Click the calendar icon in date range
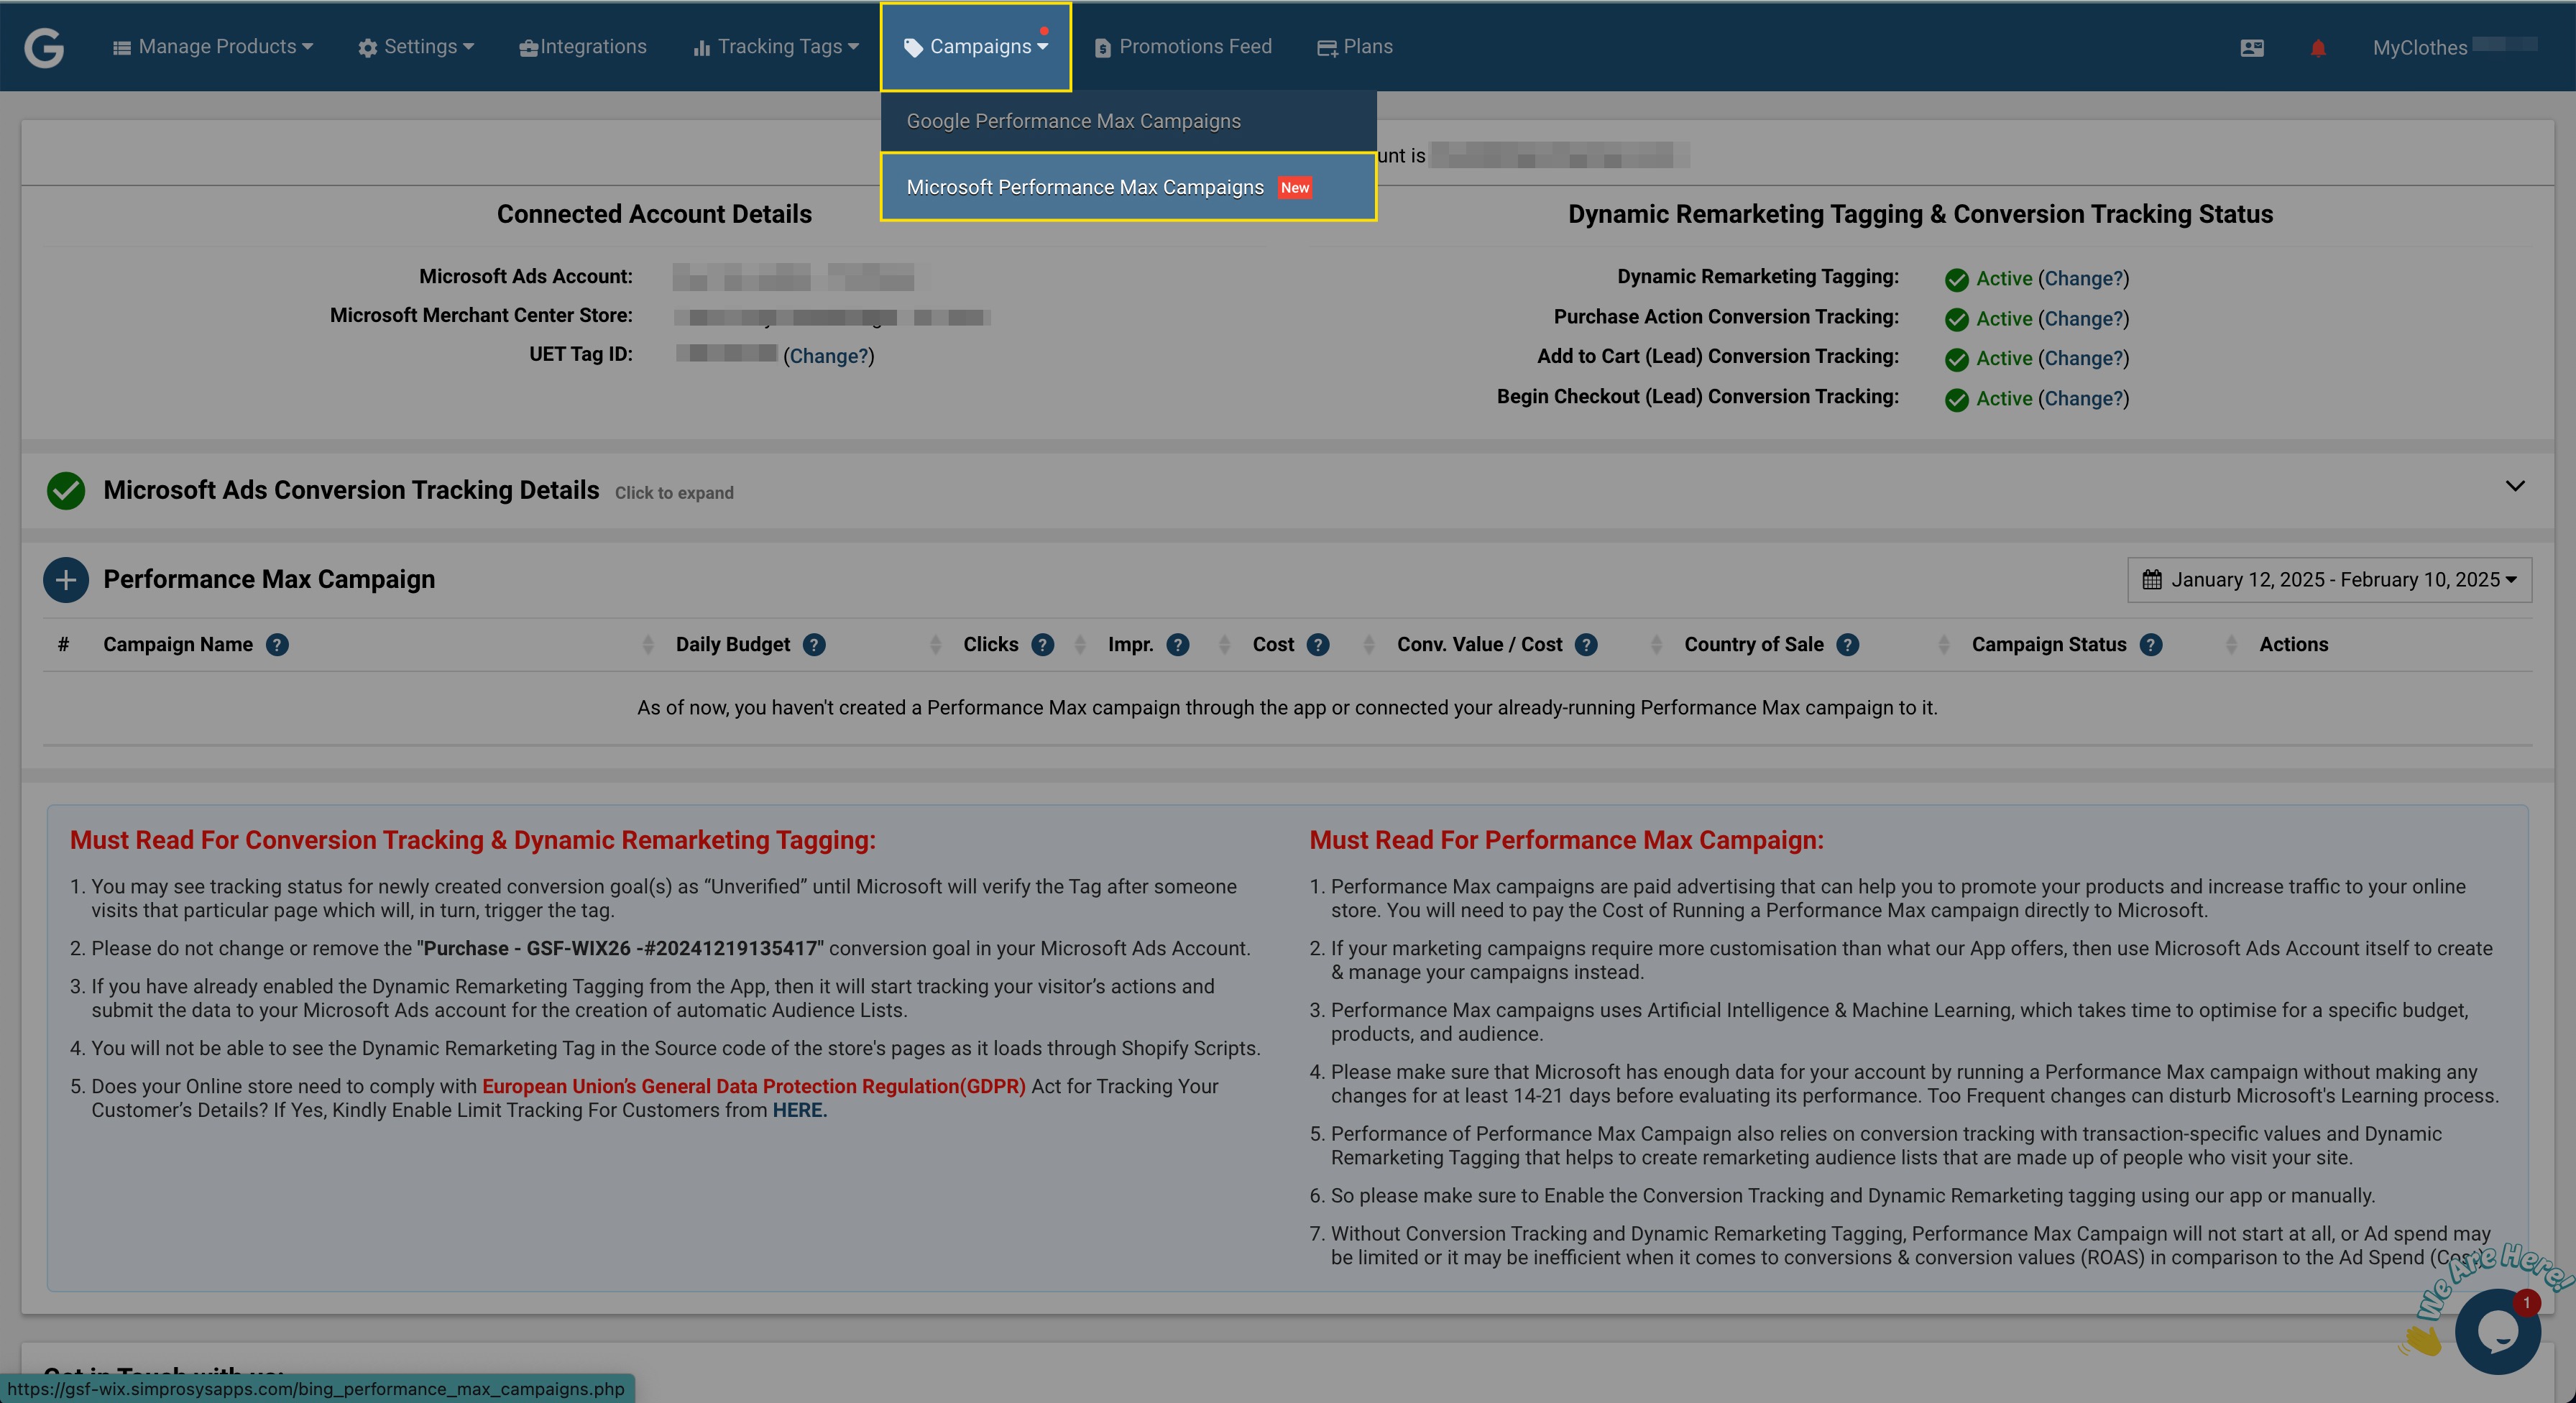 [2152, 580]
